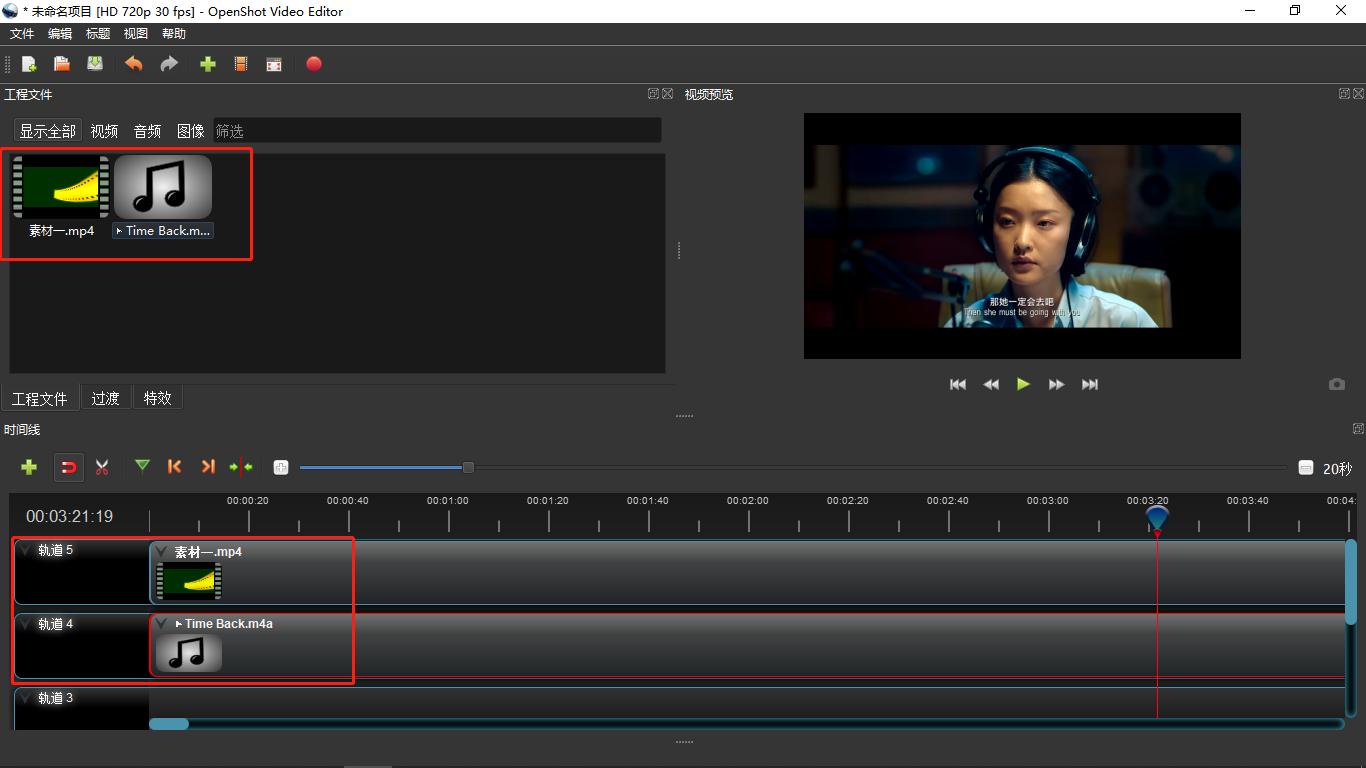Filter project files by 图像
This screenshot has width=1366, height=768.
pyautogui.click(x=190, y=131)
